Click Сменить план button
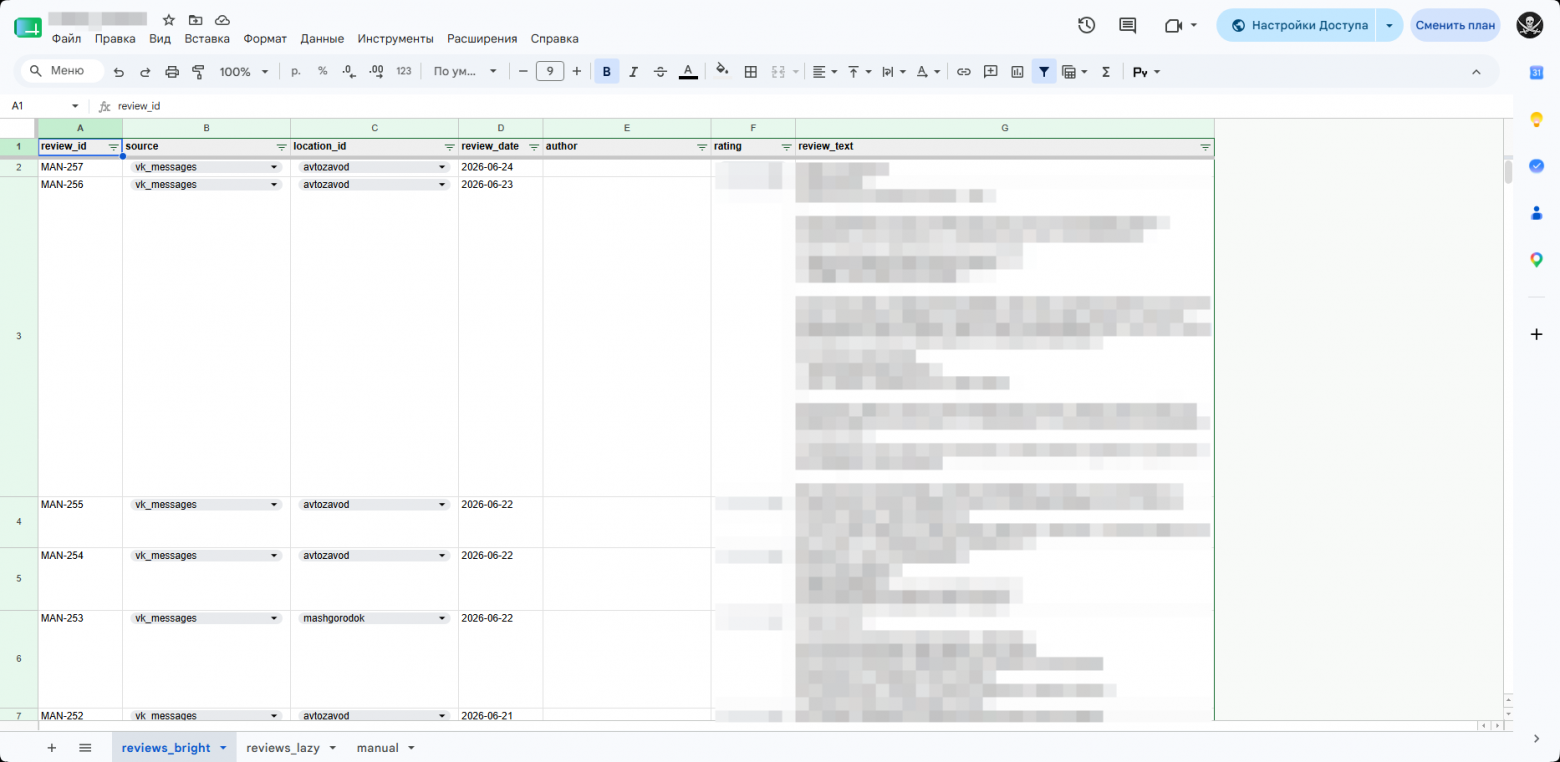This screenshot has width=1560, height=762. (x=1455, y=25)
